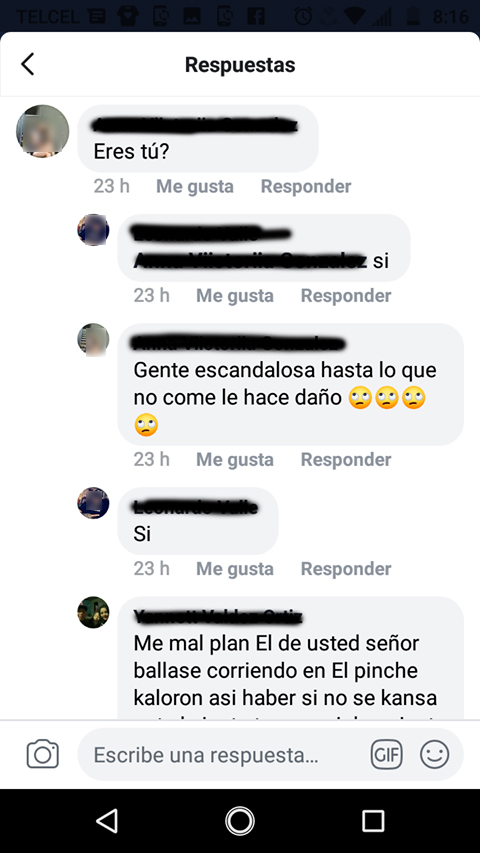Open the emoji smiley picker
Screen dimensions: 480x853
(x=434, y=755)
